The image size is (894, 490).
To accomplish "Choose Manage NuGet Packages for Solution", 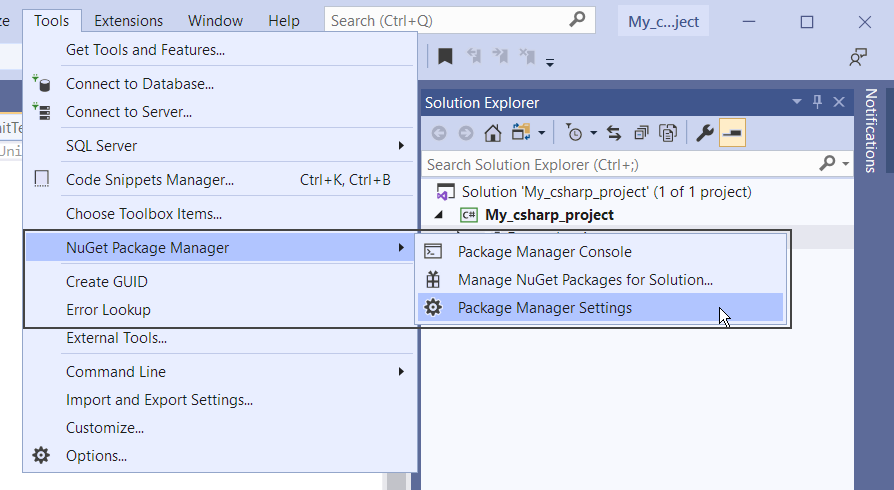I will (584, 280).
